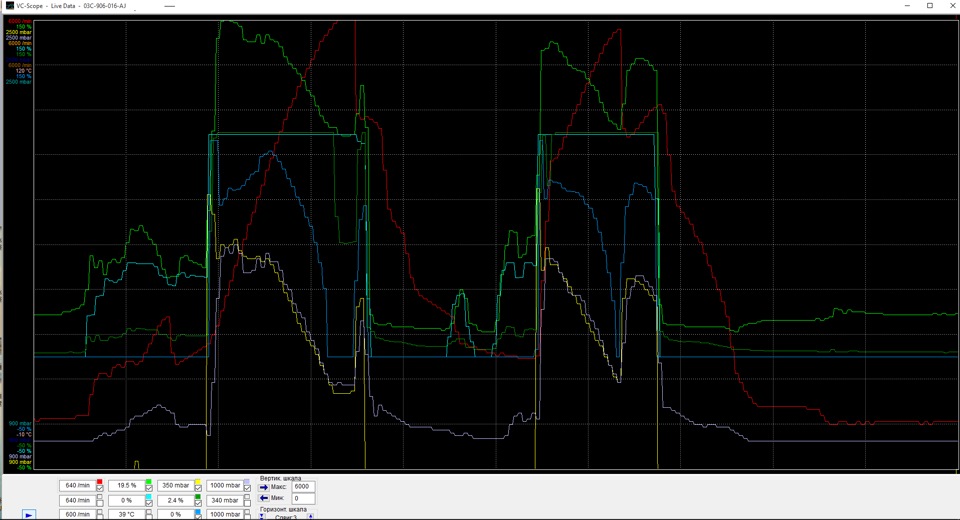Click the 340 mbar value field
960x520 pixels.
point(225,500)
